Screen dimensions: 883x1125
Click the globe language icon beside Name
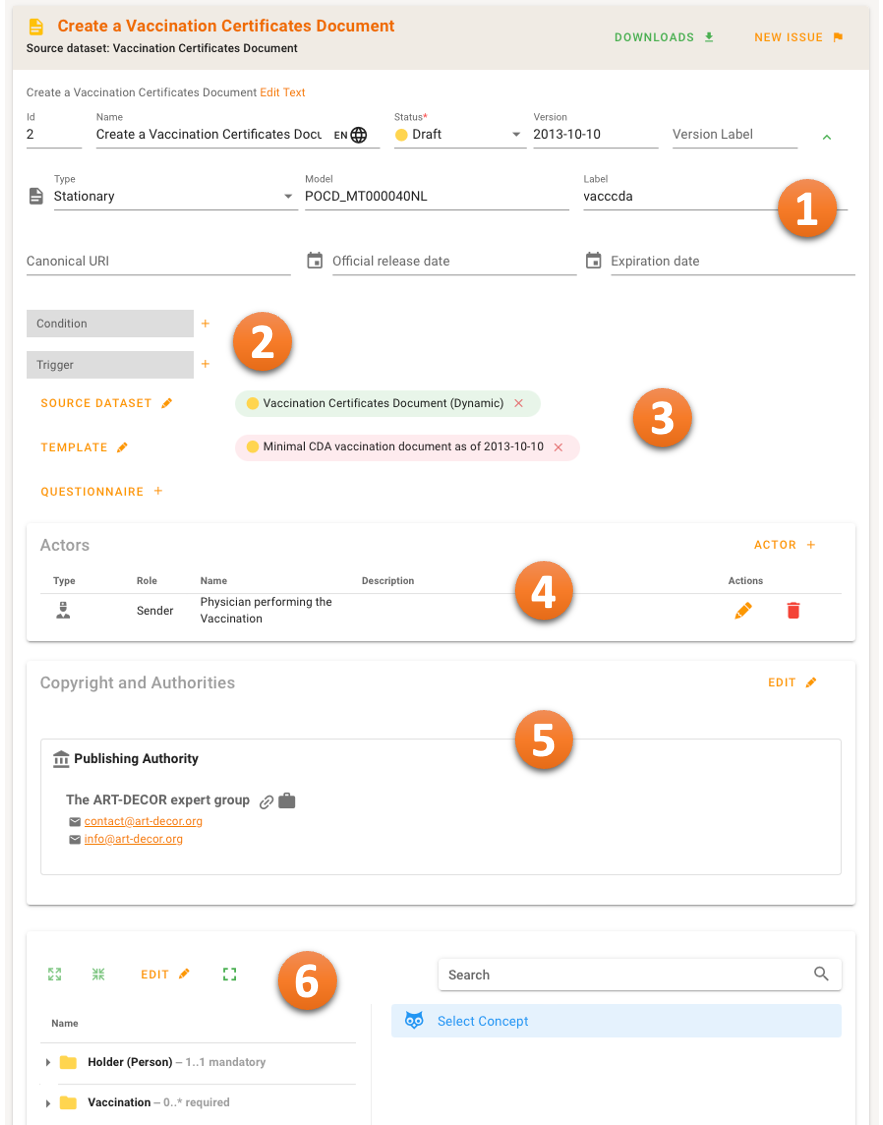coord(359,135)
